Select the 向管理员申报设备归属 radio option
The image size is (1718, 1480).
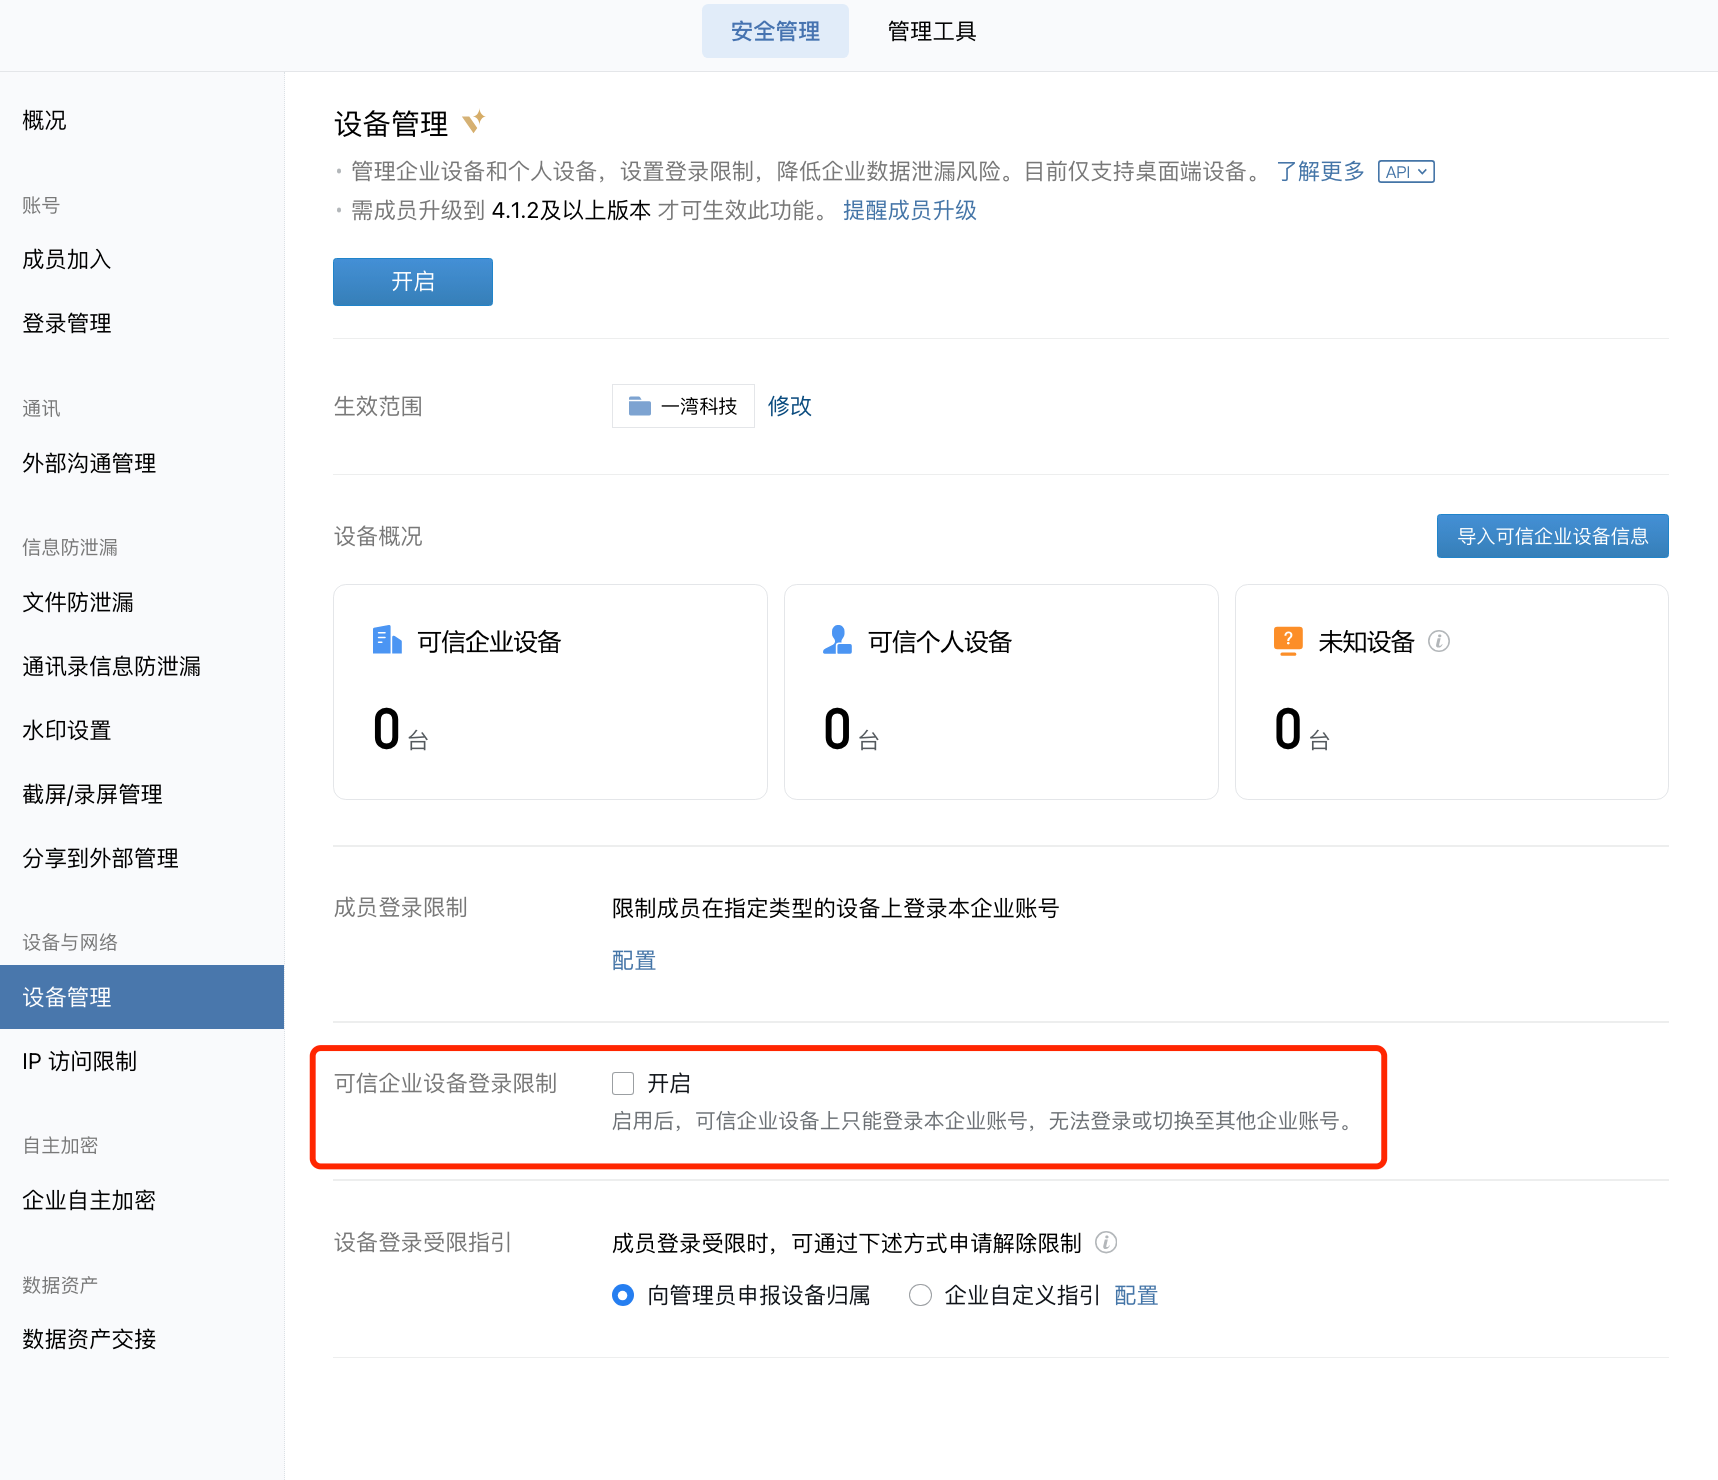tap(623, 1295)
